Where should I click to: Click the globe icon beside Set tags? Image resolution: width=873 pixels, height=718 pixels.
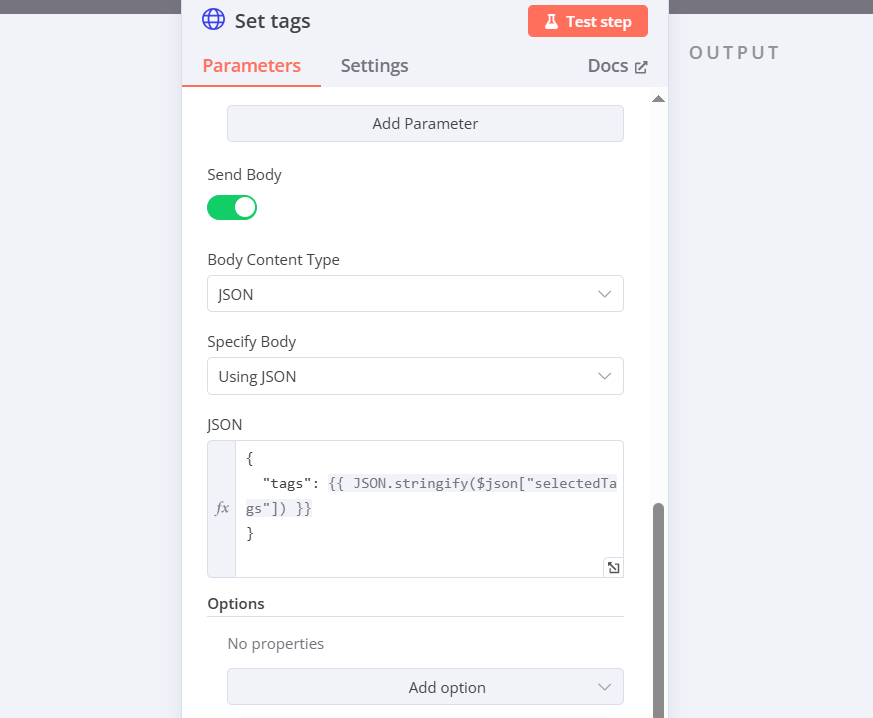(x=213, y=19)
